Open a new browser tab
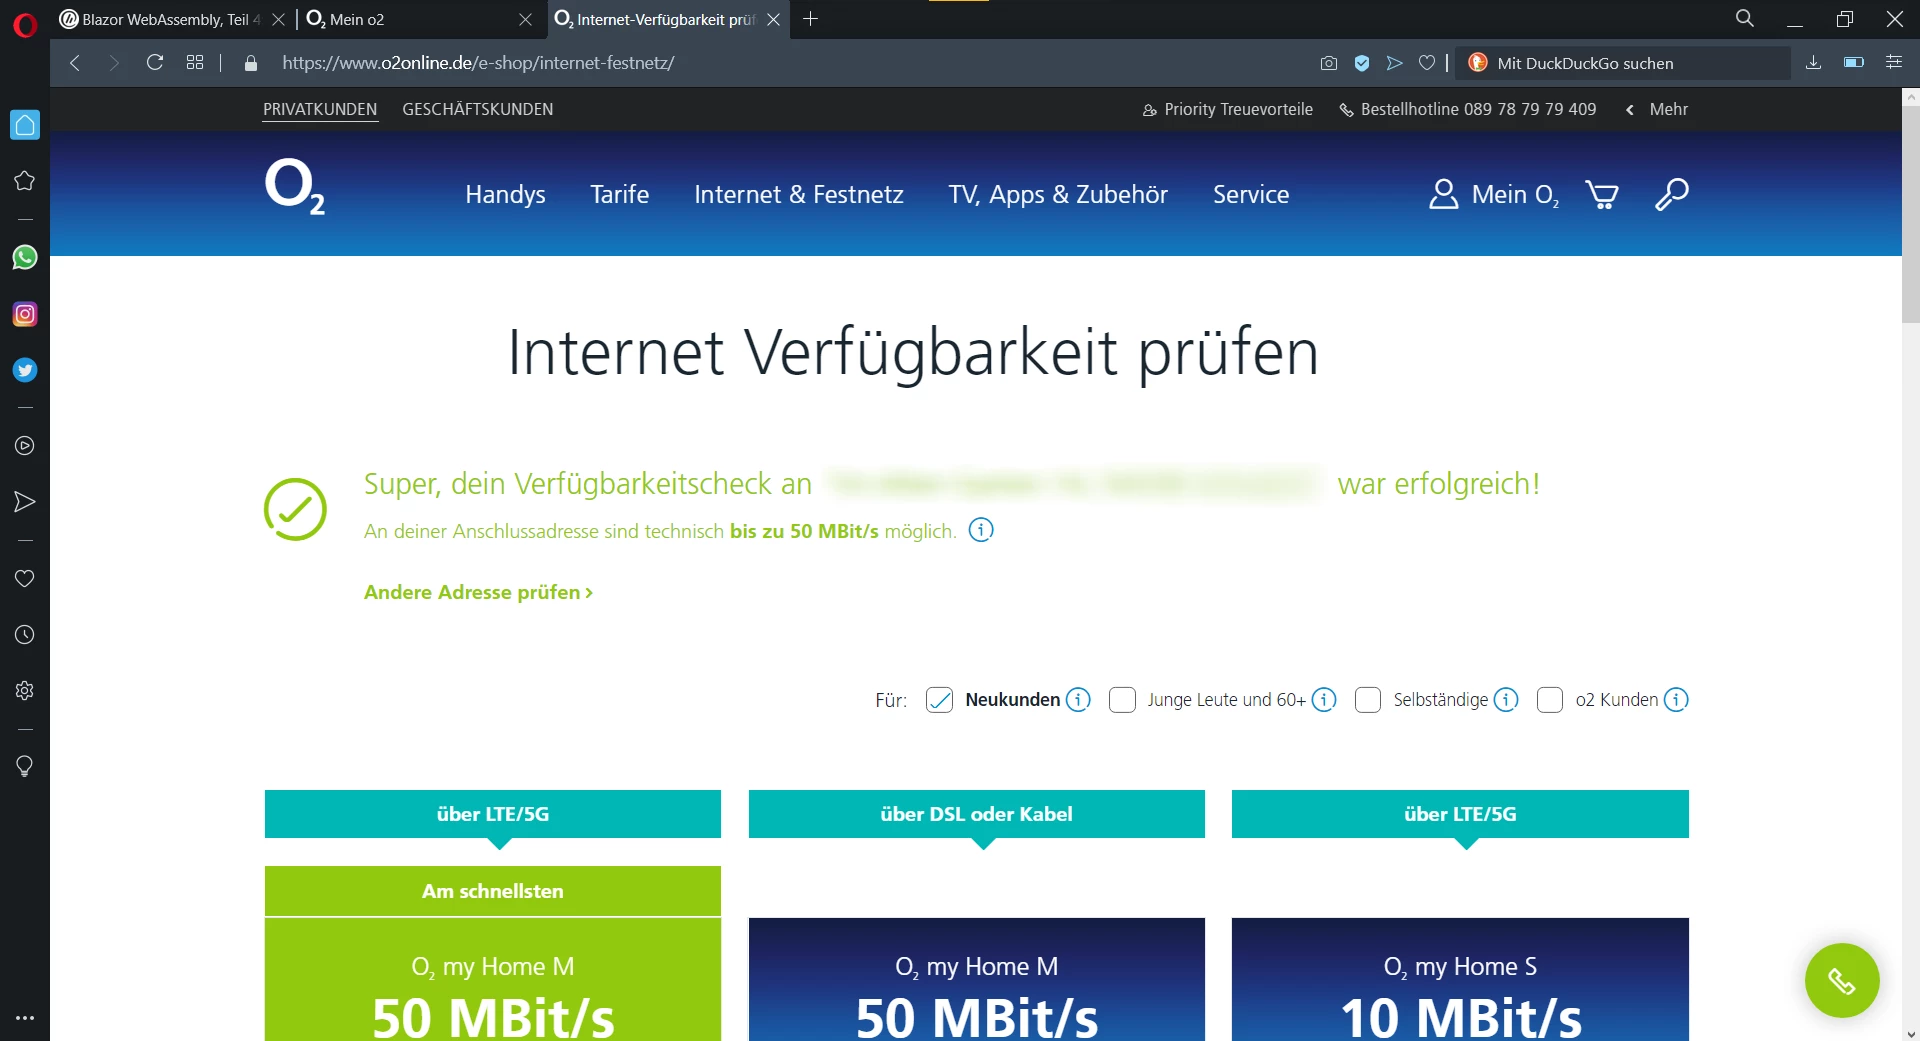The height and width of the screenshot is (1041, 1920). [811, 19]
